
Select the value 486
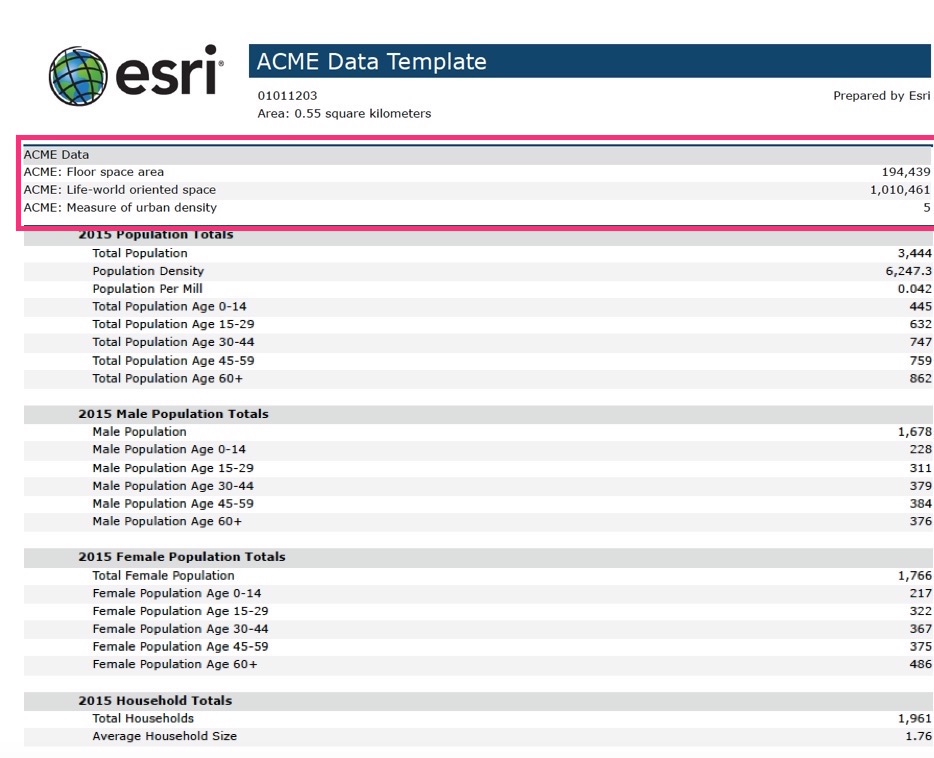tap(920, 665)
